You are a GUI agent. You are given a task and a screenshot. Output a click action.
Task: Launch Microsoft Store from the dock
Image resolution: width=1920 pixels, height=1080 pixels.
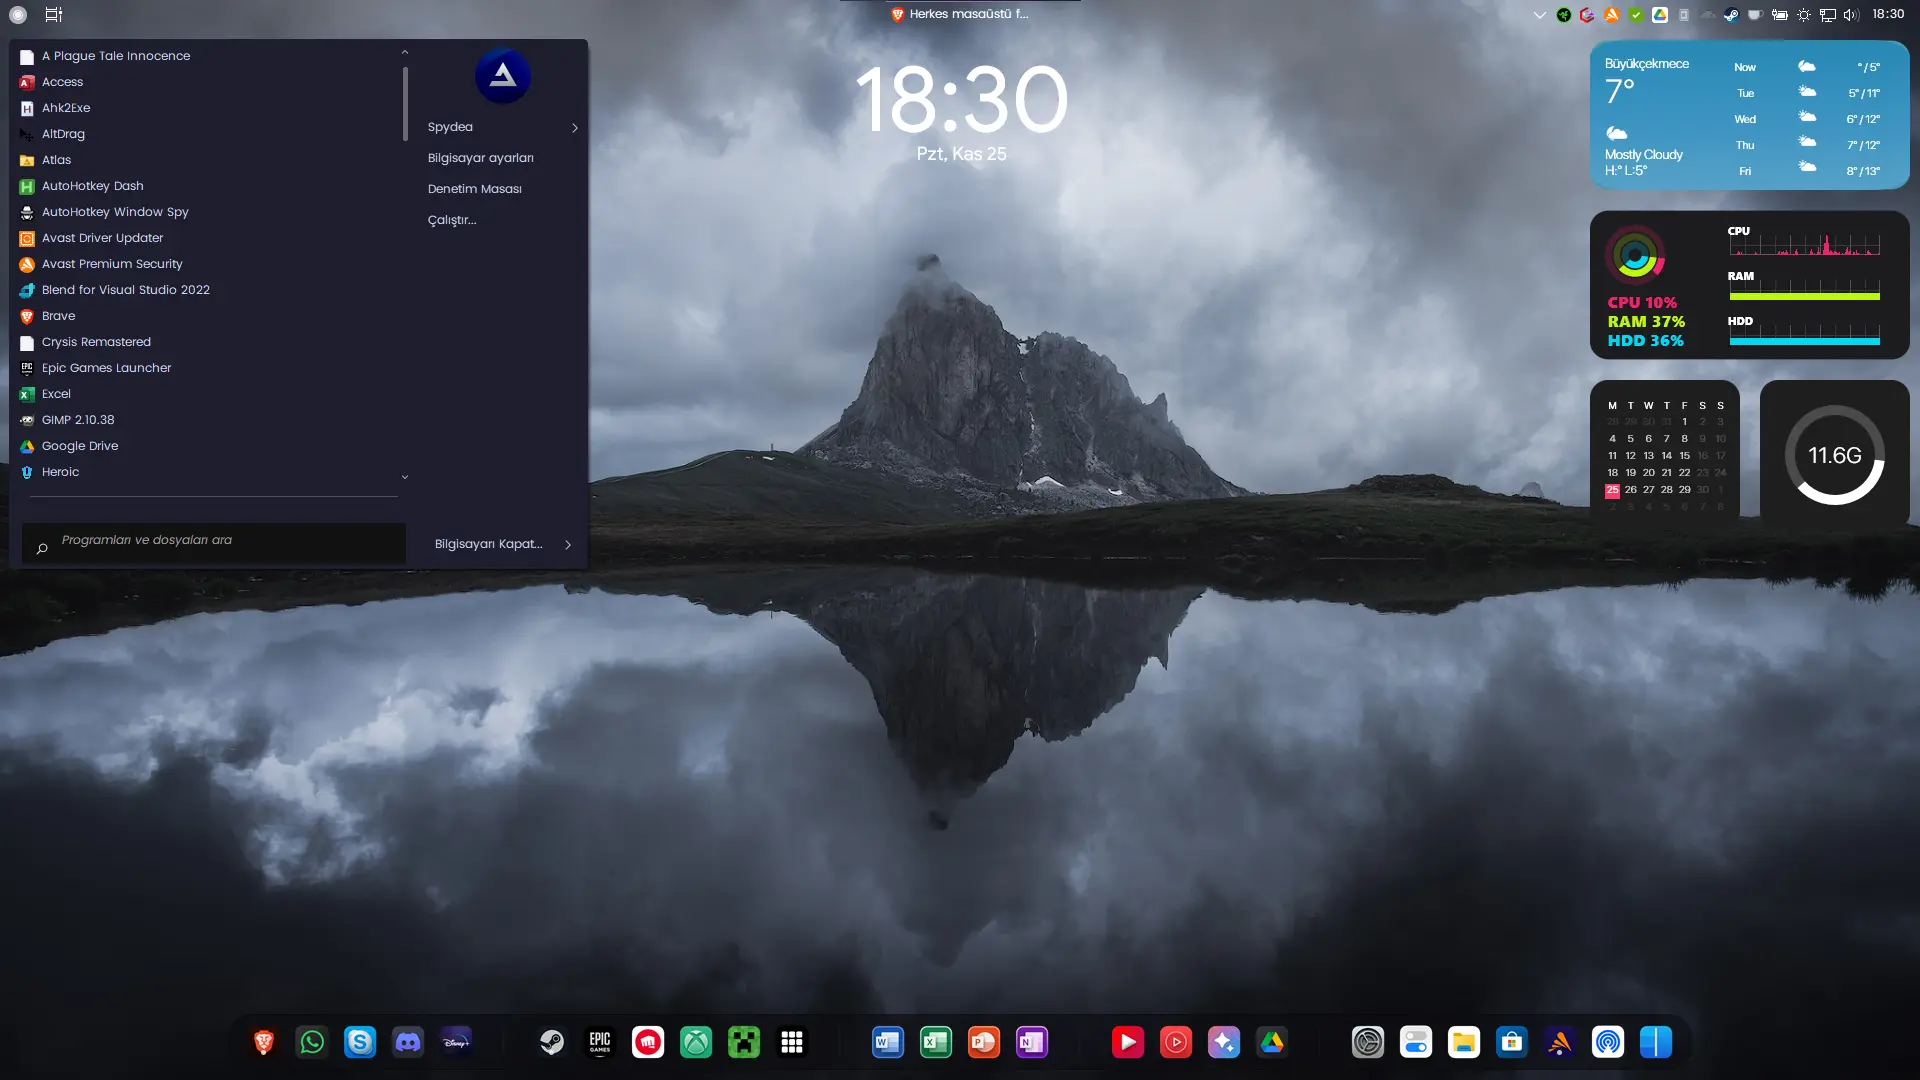[1512, 1042]
